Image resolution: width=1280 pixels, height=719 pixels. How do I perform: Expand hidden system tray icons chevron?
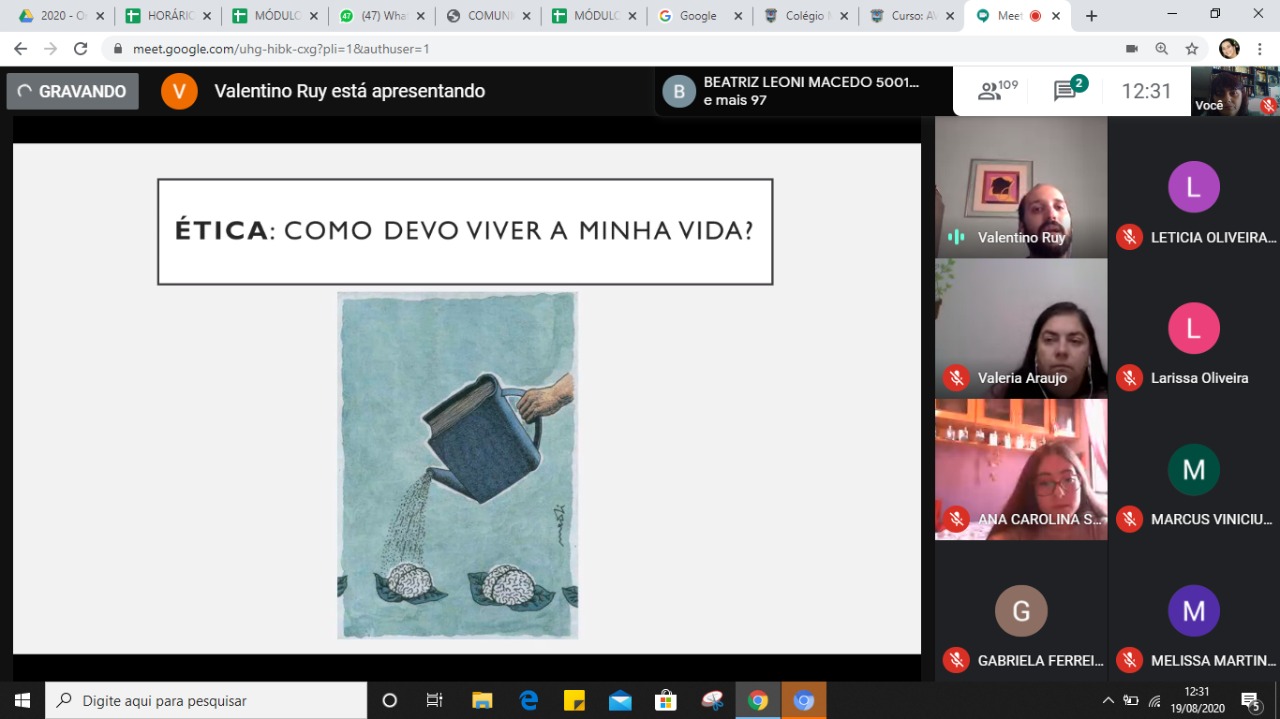tap(1108, 700)
